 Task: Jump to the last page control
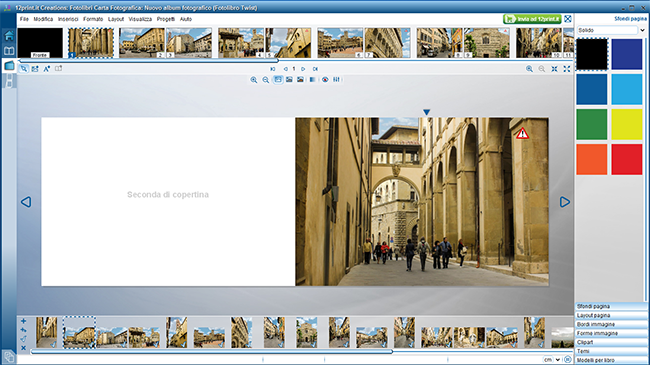click(x=315, y=69)
